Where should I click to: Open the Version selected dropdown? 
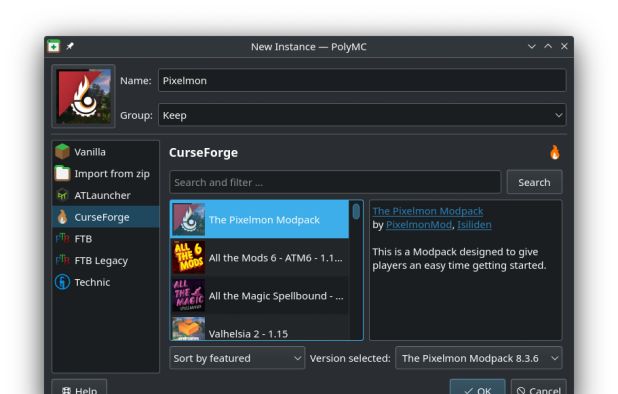(x=478, y=358)
